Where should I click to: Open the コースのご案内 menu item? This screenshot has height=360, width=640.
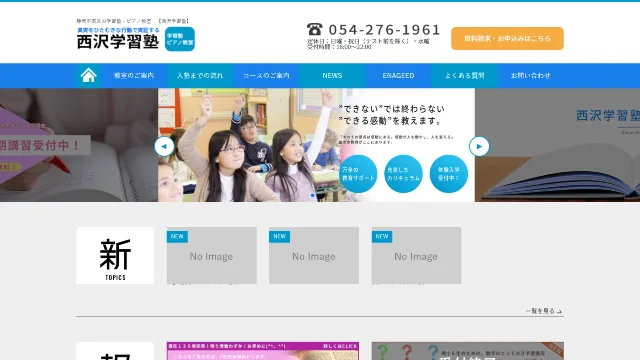[266, 76]
